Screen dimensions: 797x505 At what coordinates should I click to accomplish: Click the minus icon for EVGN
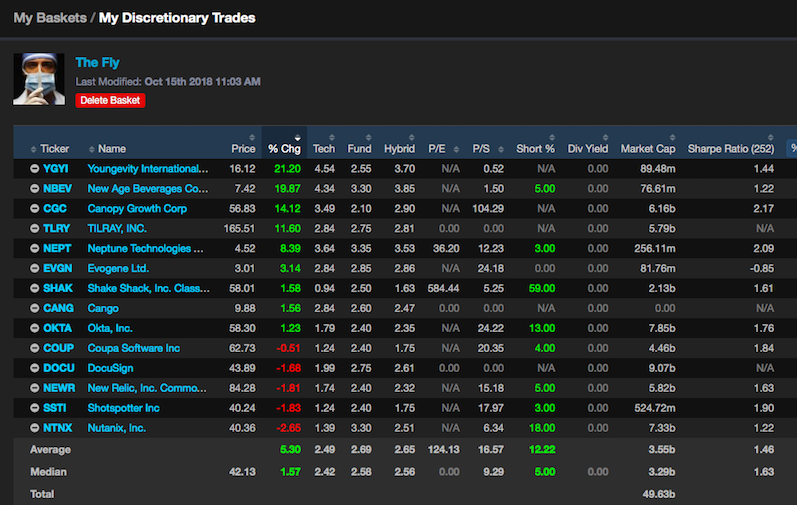pyautogui.click(x=35, y=268)
